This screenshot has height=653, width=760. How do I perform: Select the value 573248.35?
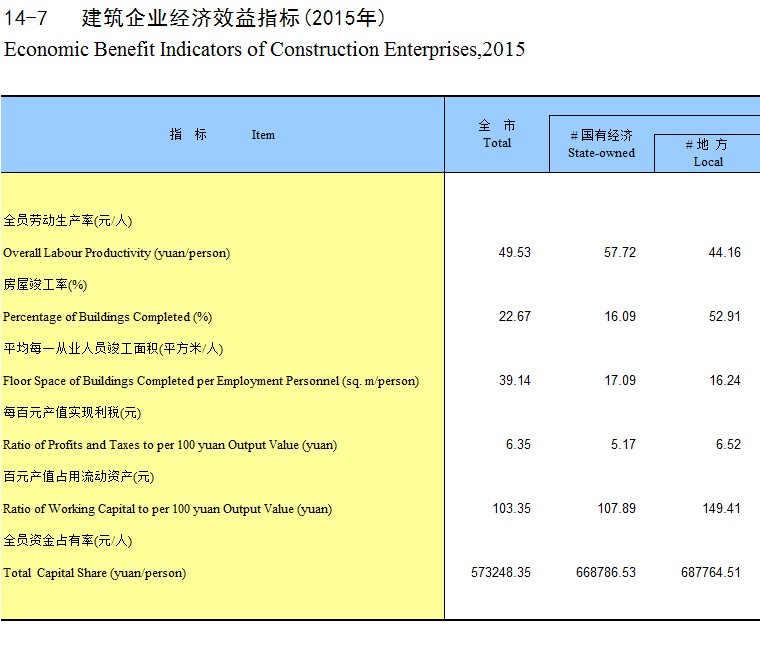pyautogui.click(x=501, y=573)
